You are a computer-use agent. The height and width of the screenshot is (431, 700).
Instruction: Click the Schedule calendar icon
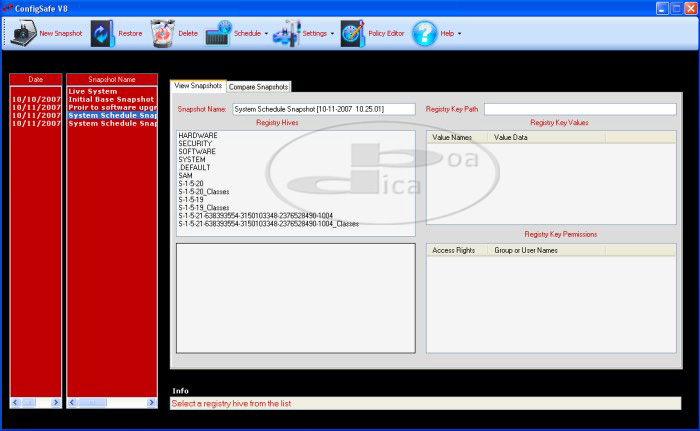(218, 33)
